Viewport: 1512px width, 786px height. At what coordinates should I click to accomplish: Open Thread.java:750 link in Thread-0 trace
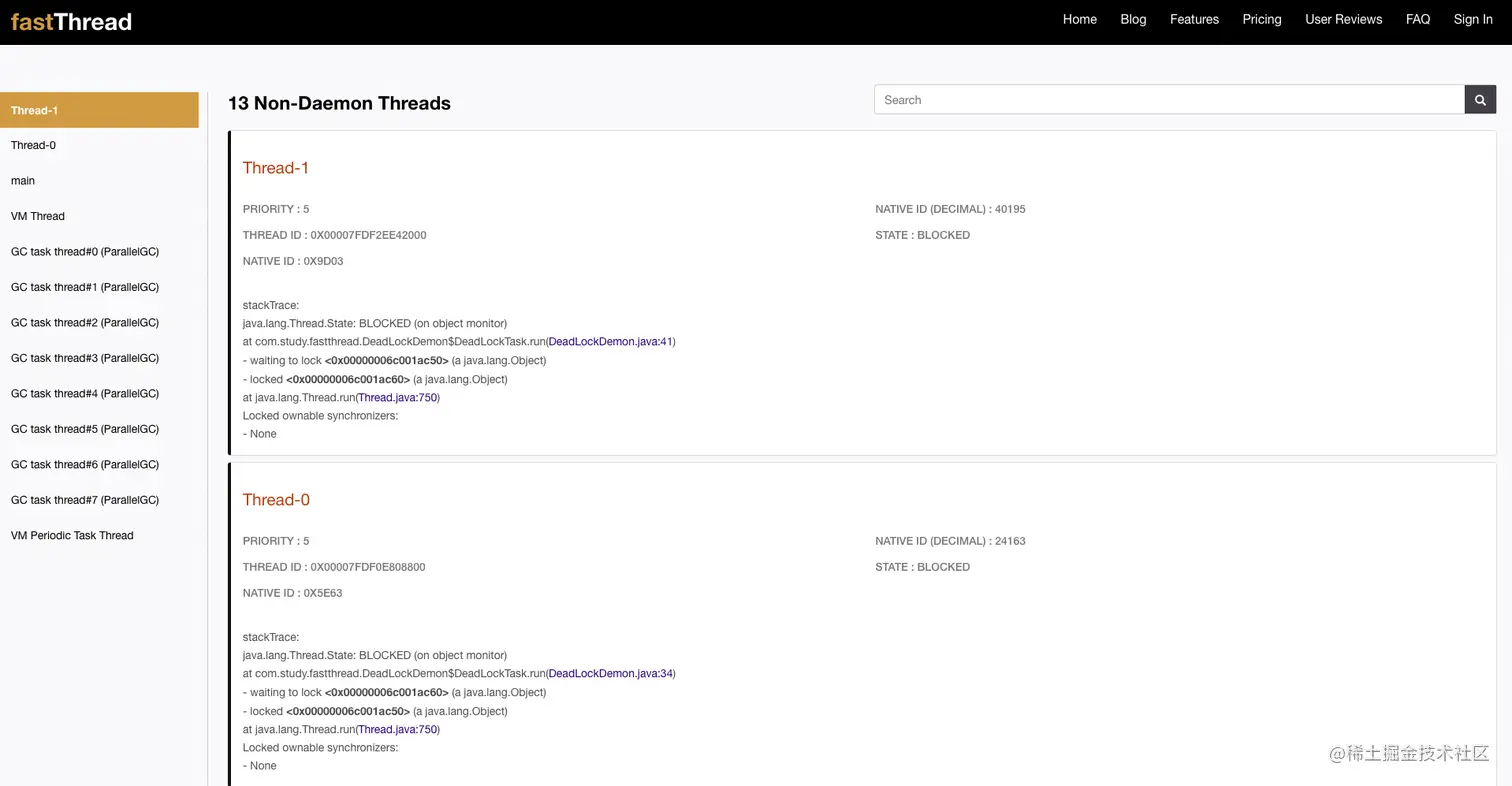[397, 730]
